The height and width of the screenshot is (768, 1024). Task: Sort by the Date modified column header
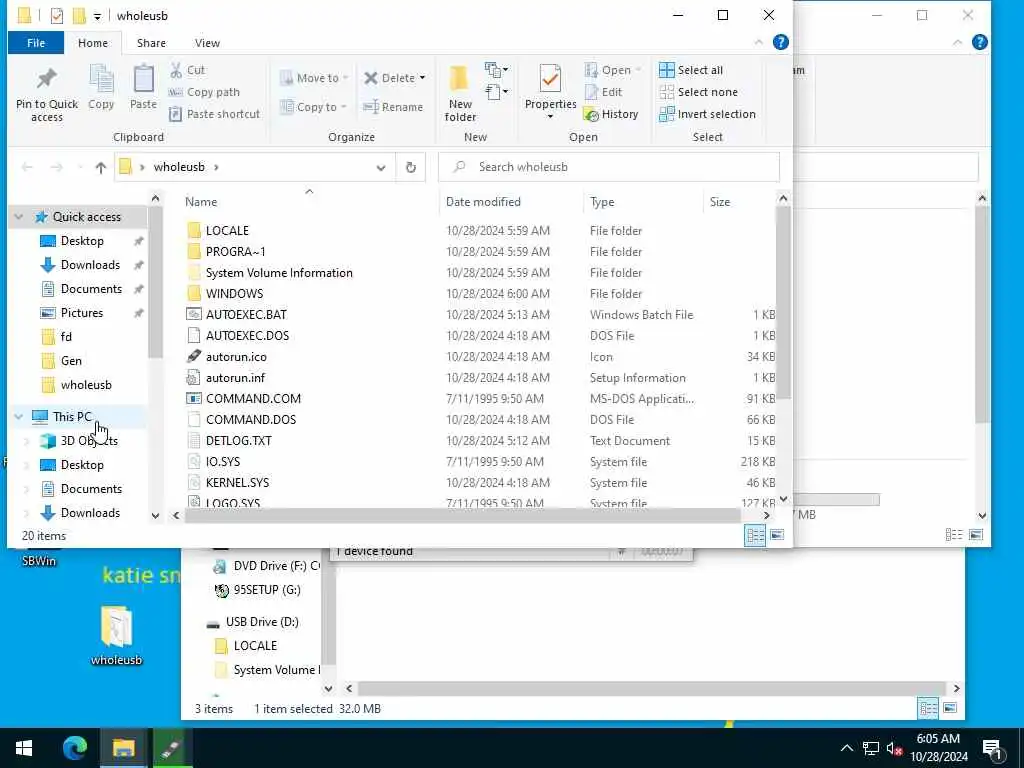[483, 202]
